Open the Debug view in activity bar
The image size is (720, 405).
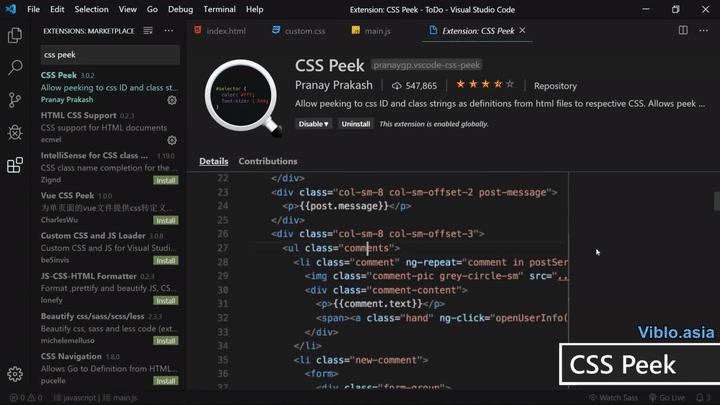pyautogui.click(x=15, y=132)
